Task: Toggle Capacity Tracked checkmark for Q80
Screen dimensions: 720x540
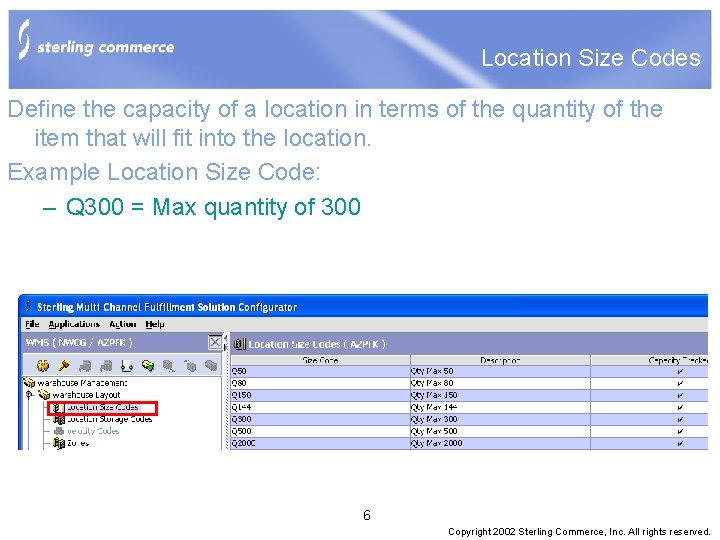Action: 680,383
